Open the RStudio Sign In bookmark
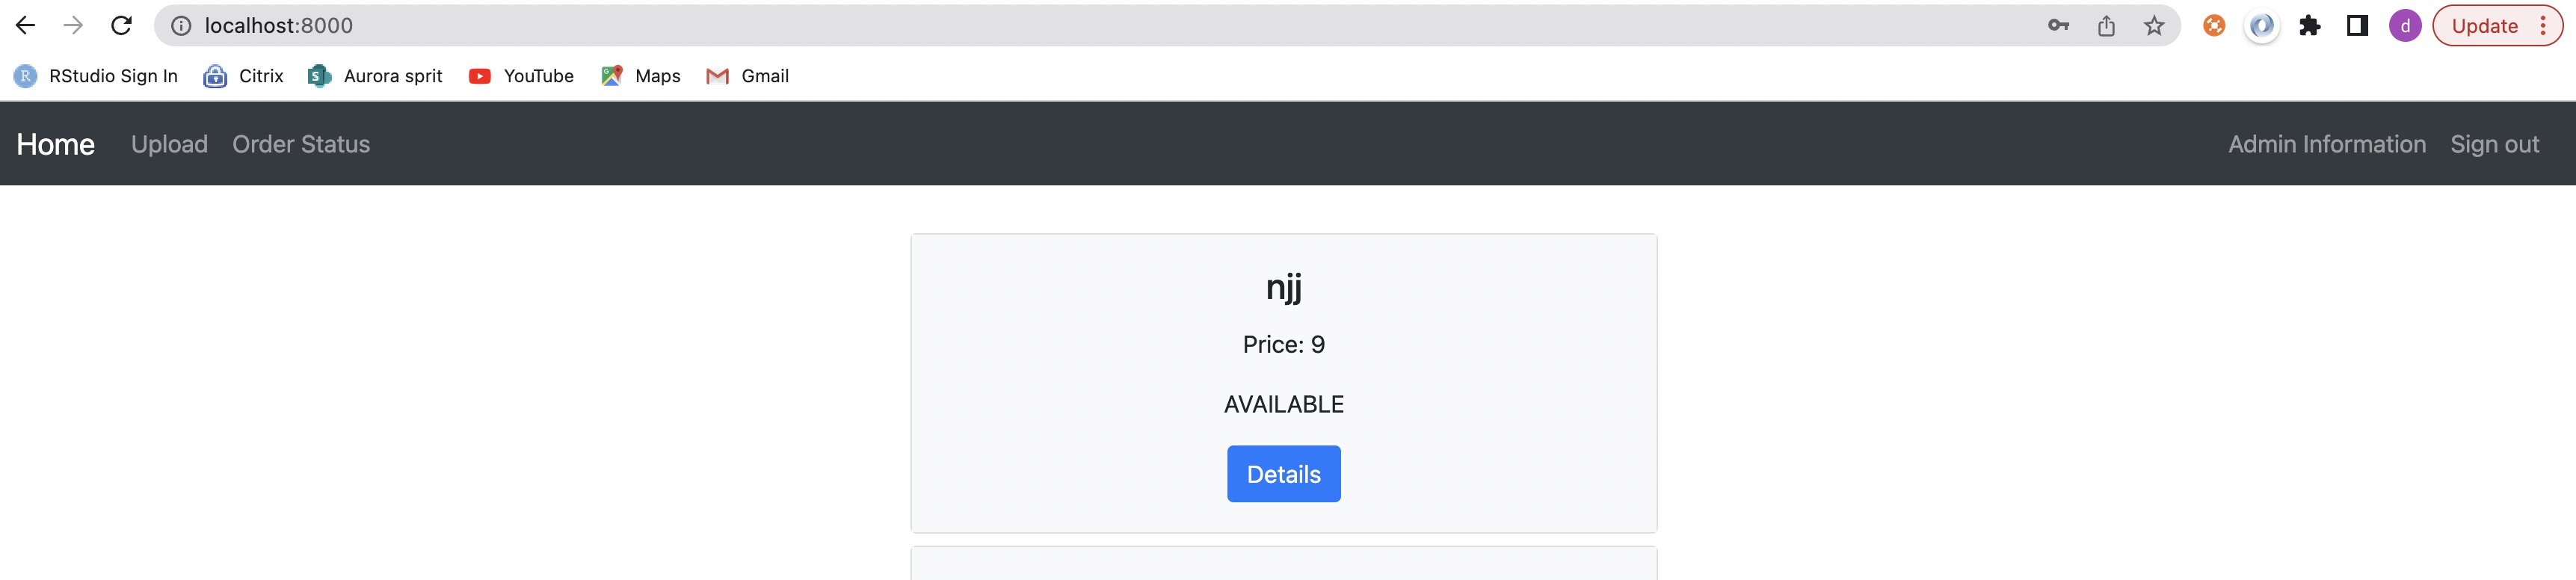 tap(96, 76)
